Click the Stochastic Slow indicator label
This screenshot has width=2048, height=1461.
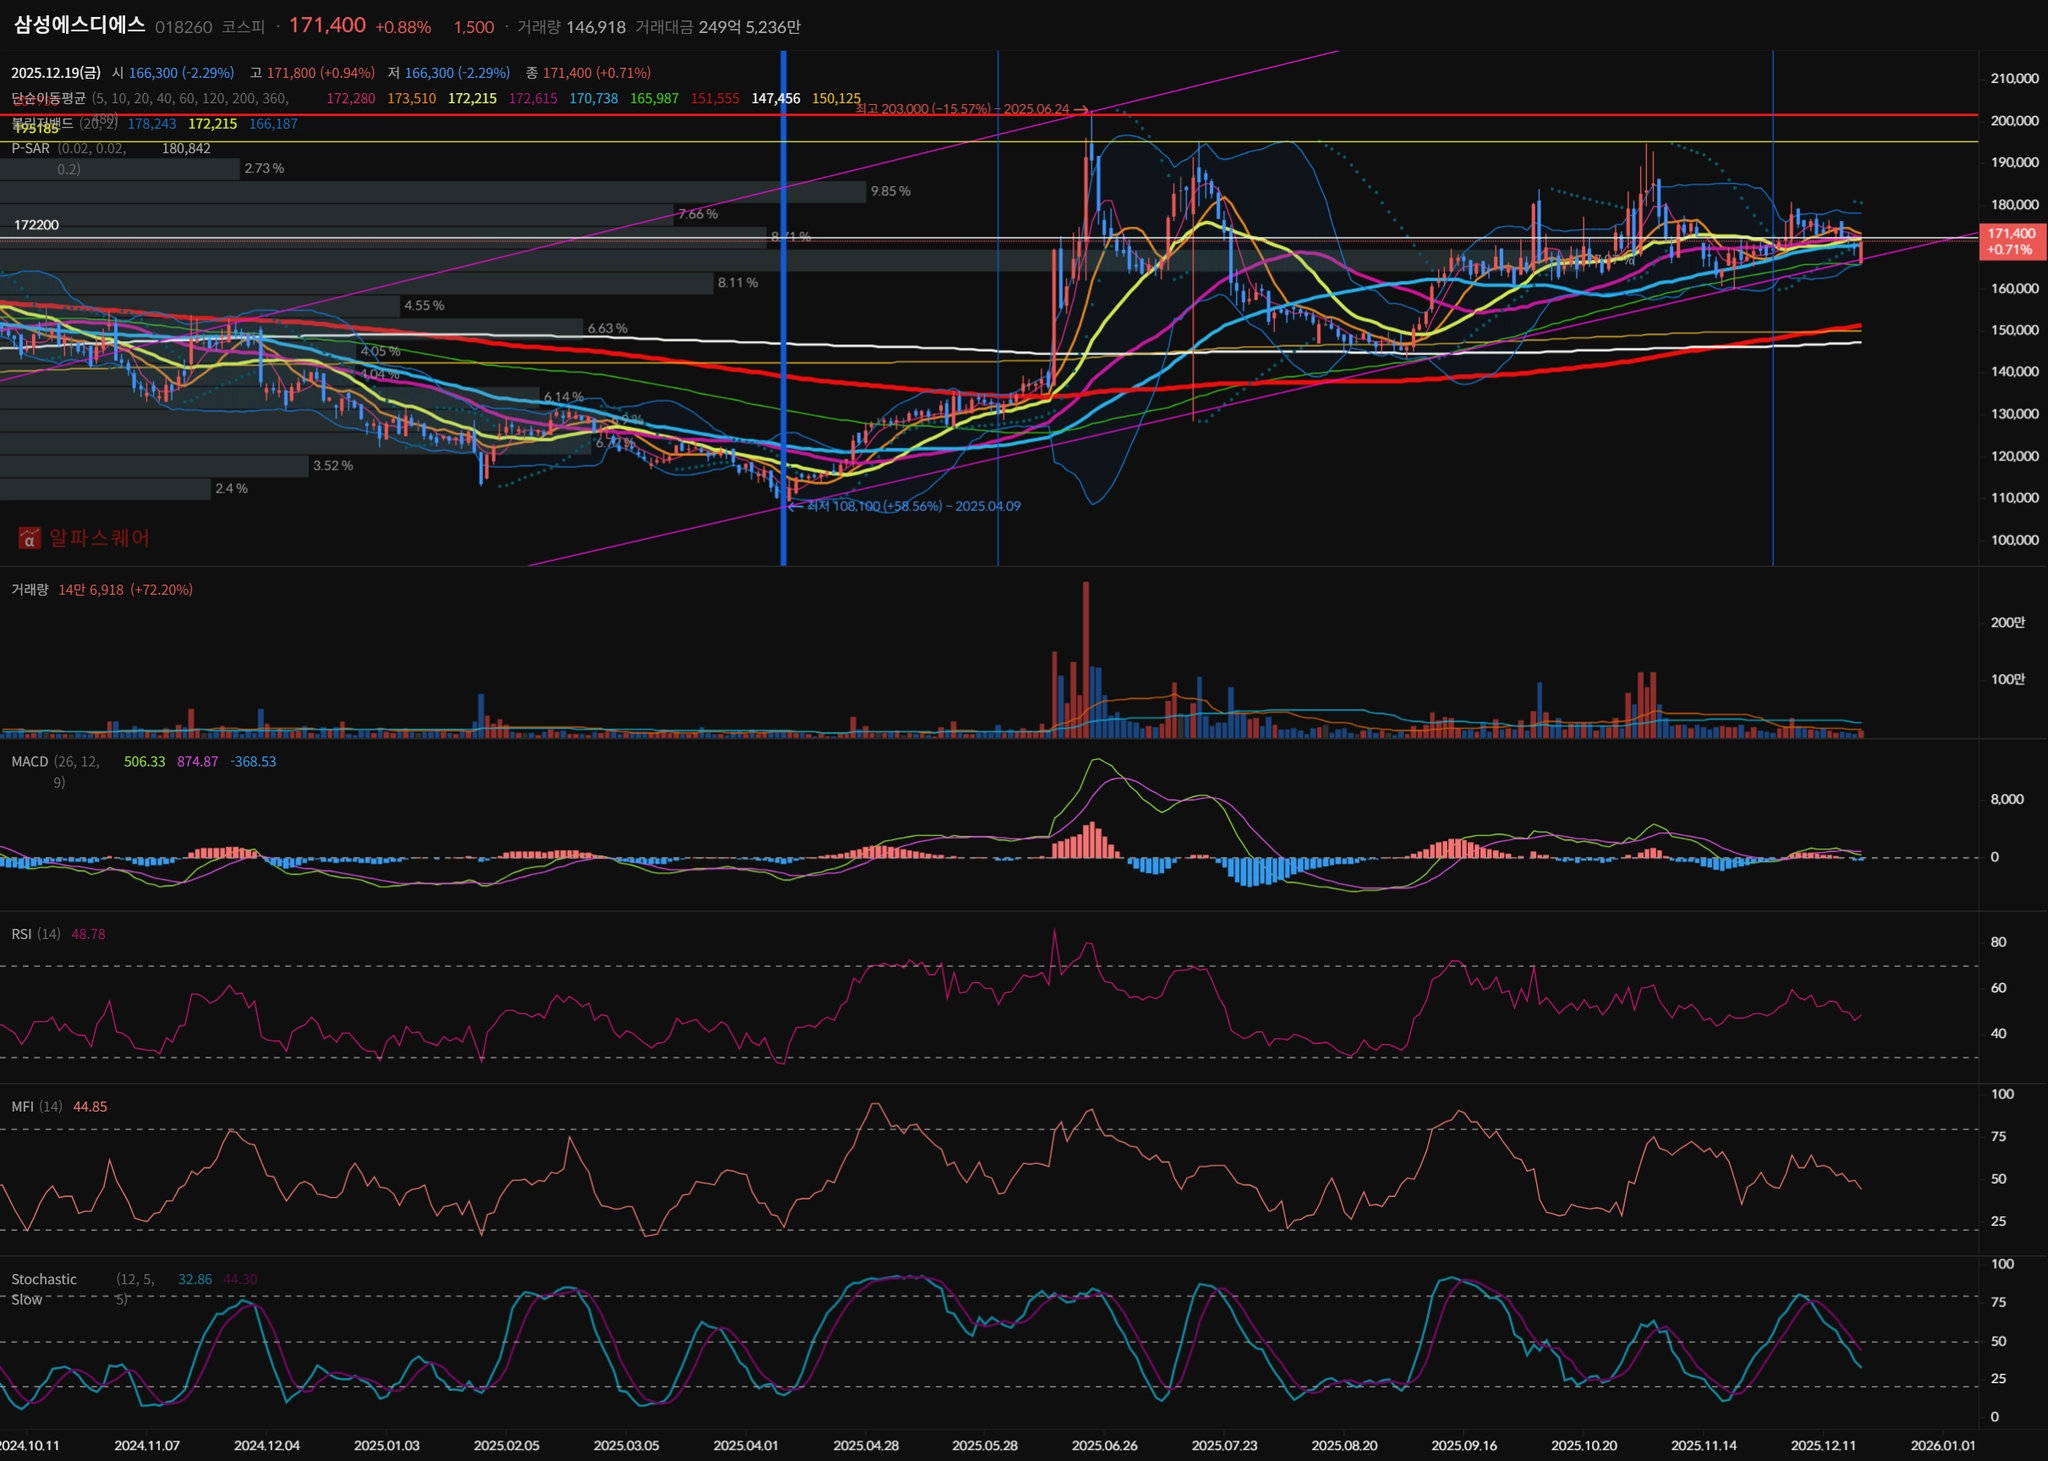pyautogui.click(x=43, y=1280)
